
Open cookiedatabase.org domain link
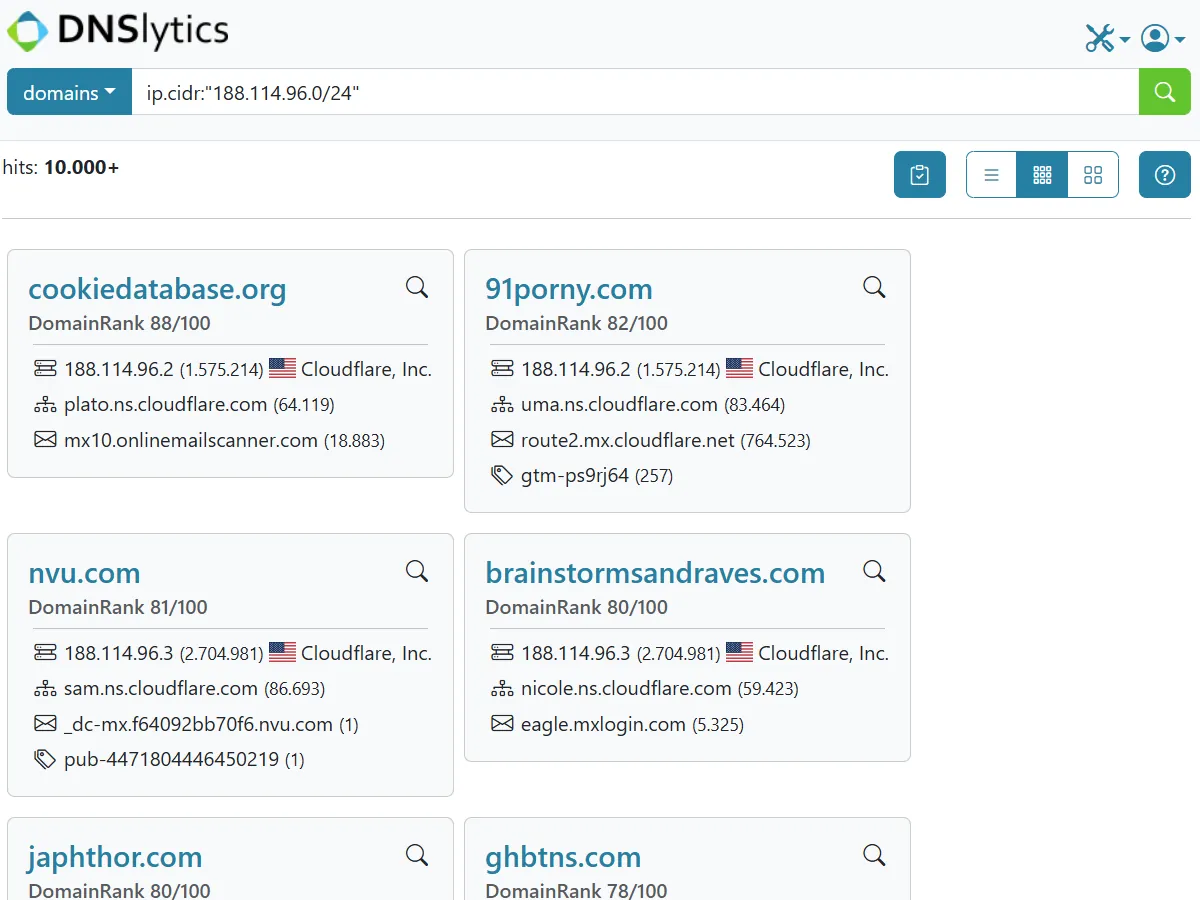[157, 289]
